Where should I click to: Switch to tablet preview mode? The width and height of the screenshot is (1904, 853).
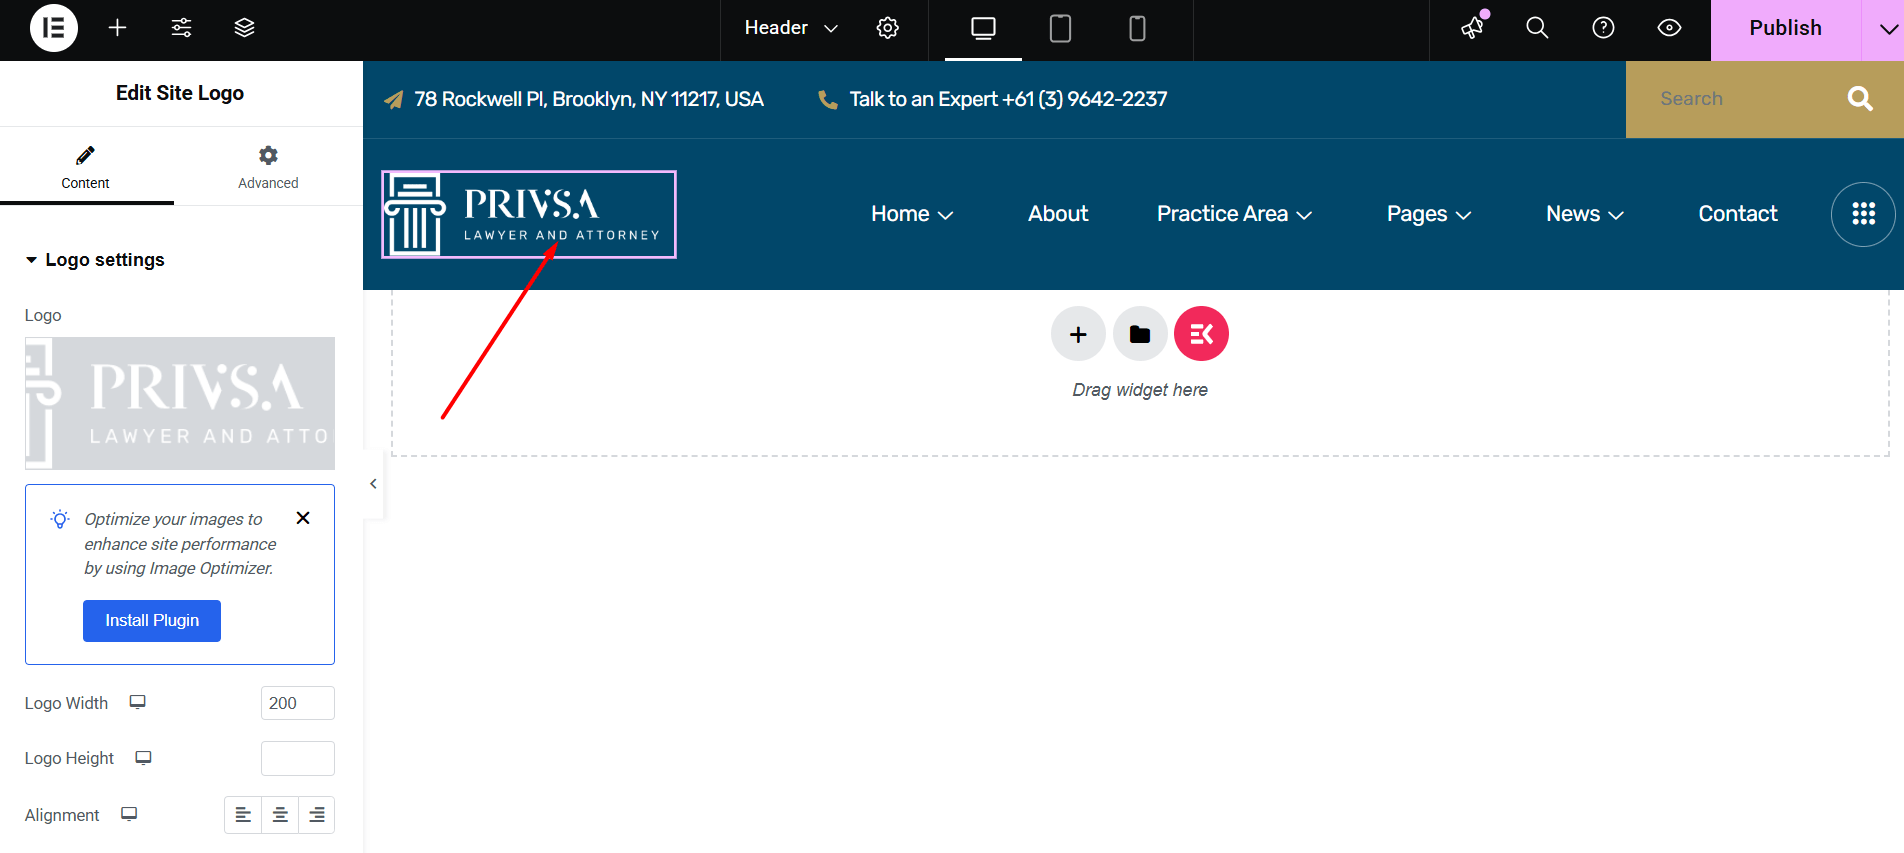1060,29
